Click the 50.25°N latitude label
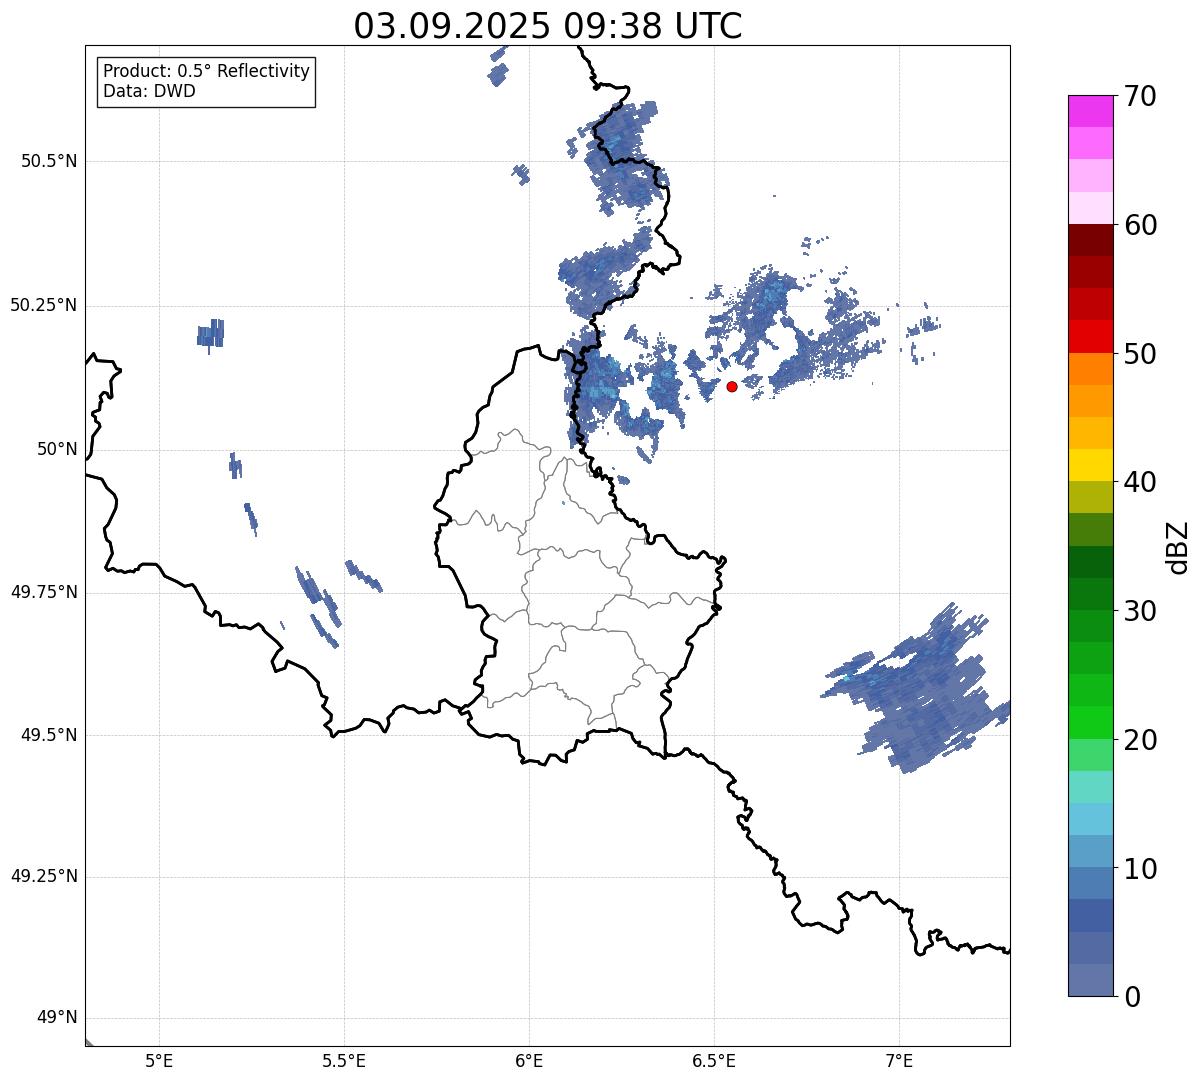Screen dimensions: 1202x1081 point(44,305)
